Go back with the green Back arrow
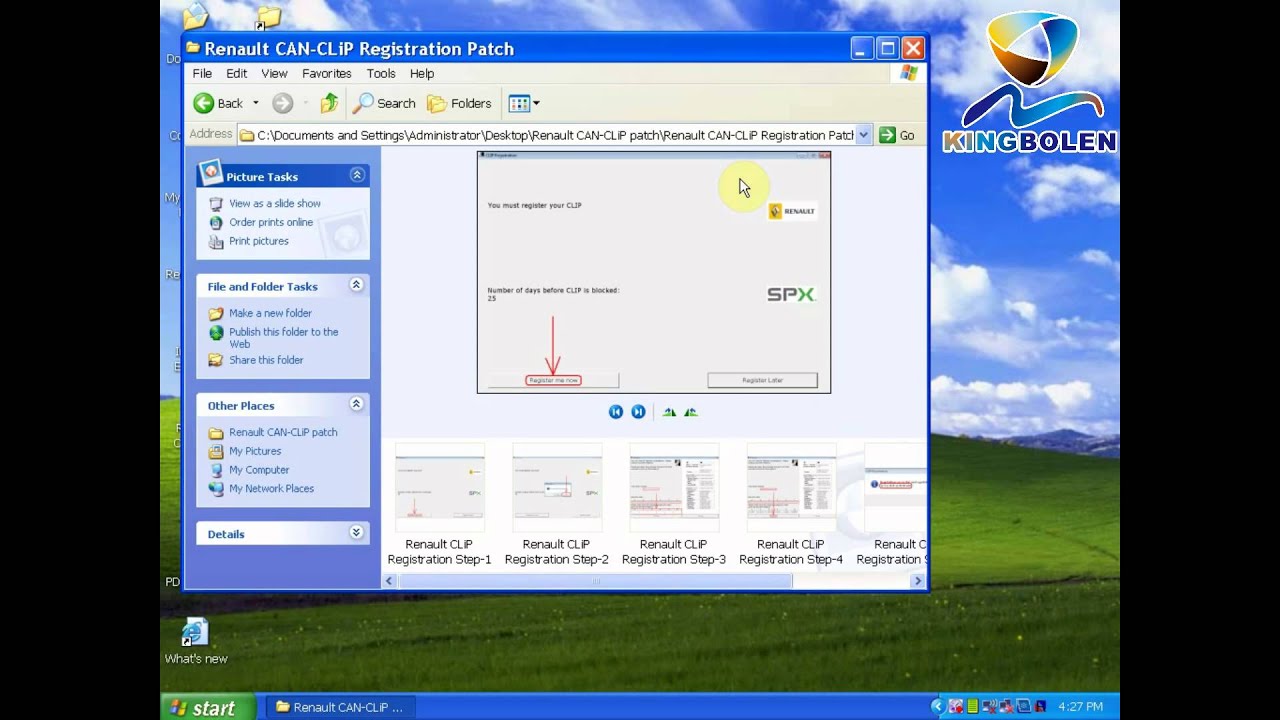 [218, 103]
